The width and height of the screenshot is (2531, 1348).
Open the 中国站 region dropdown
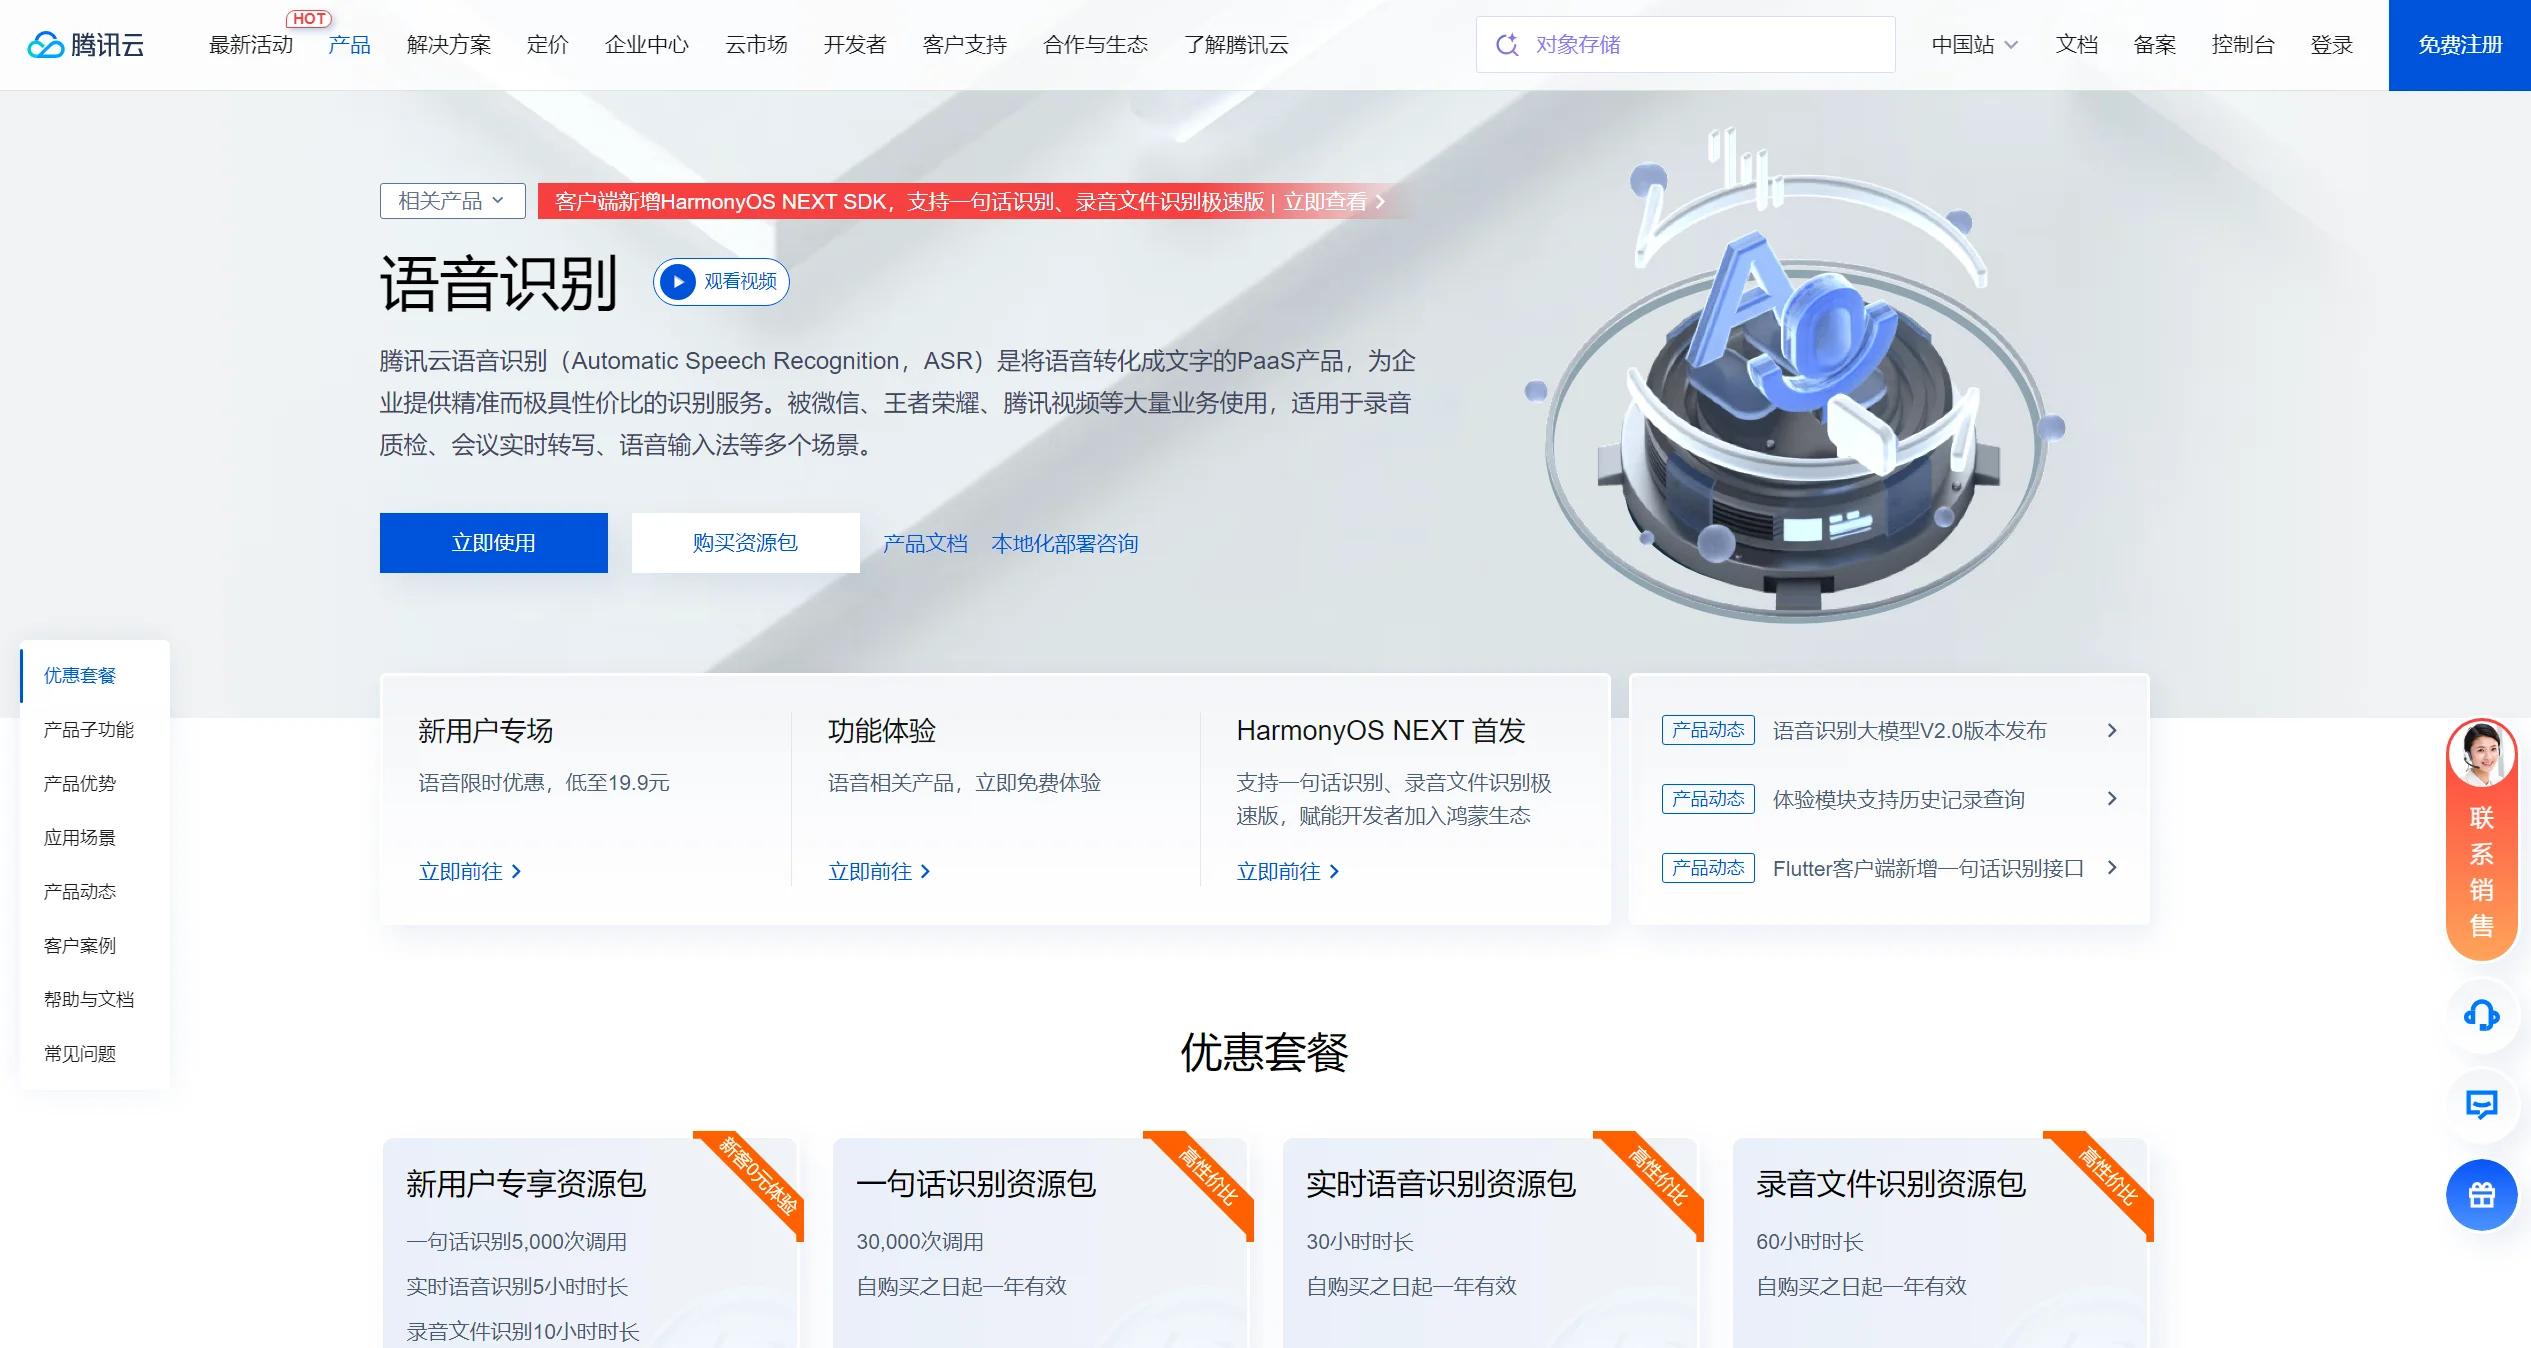coord(1974,45)
